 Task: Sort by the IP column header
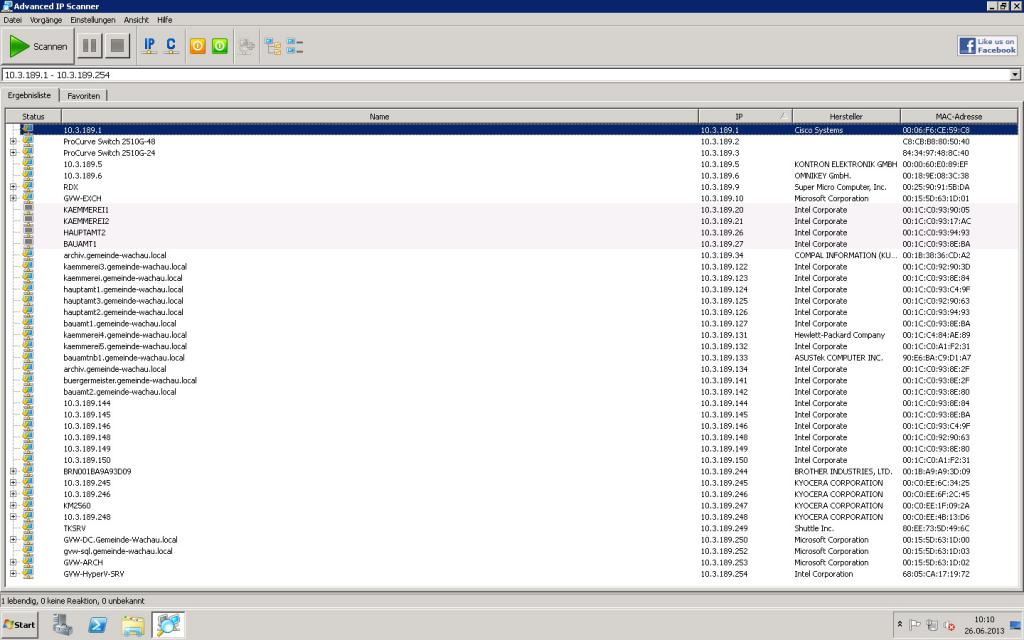pyautogui.click(x=745, y=116)
